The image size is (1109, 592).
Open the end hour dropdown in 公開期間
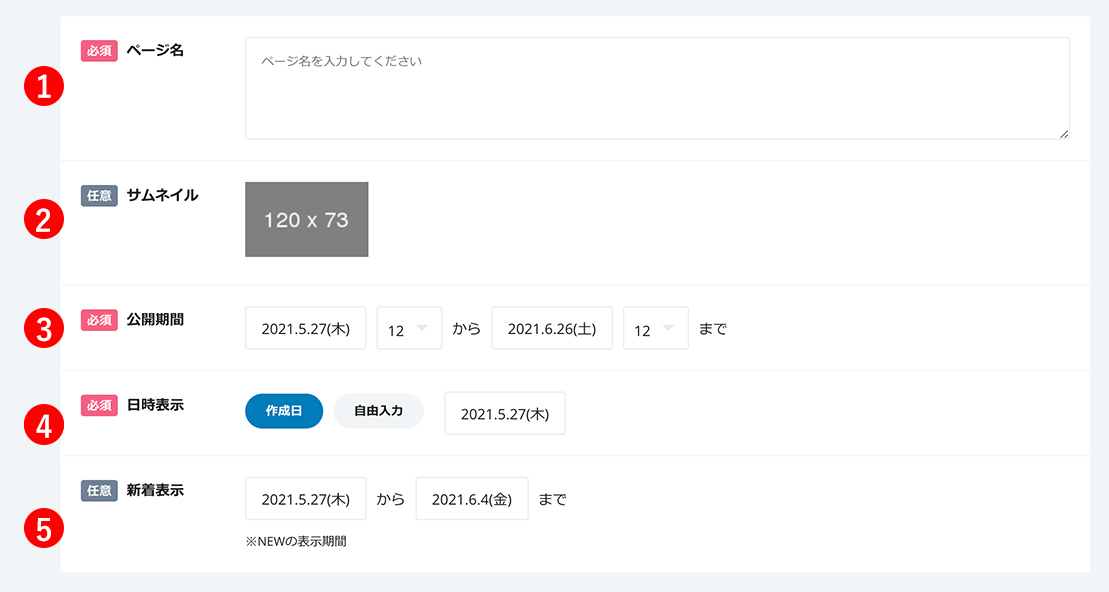click(x=656, y=328)
